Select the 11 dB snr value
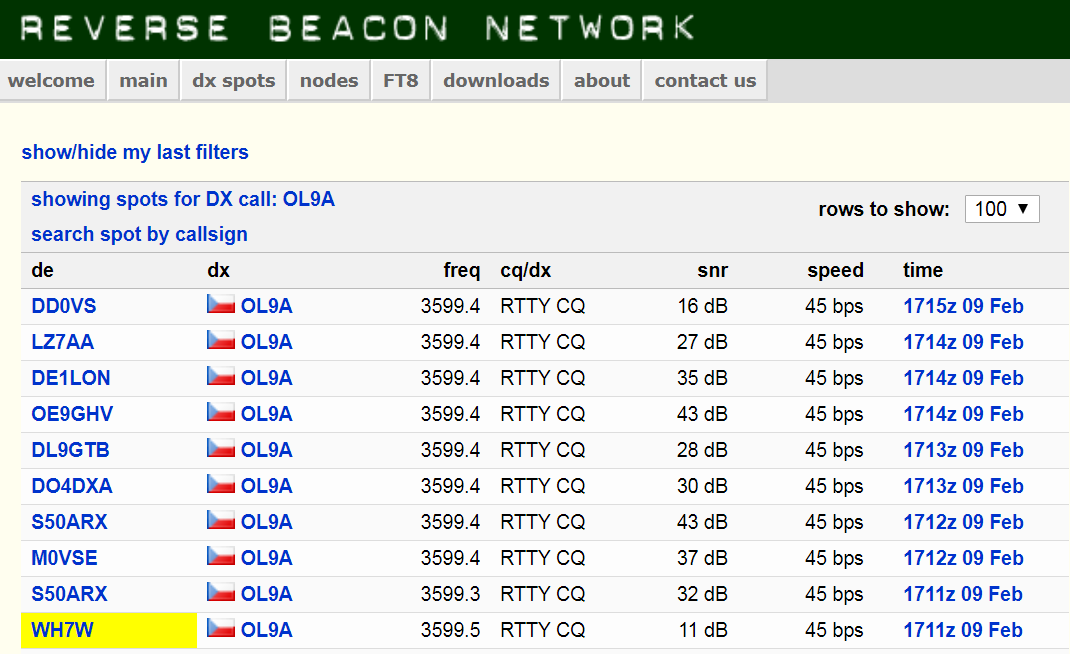Screen dimensions: 1070x660 click(703, 630)
